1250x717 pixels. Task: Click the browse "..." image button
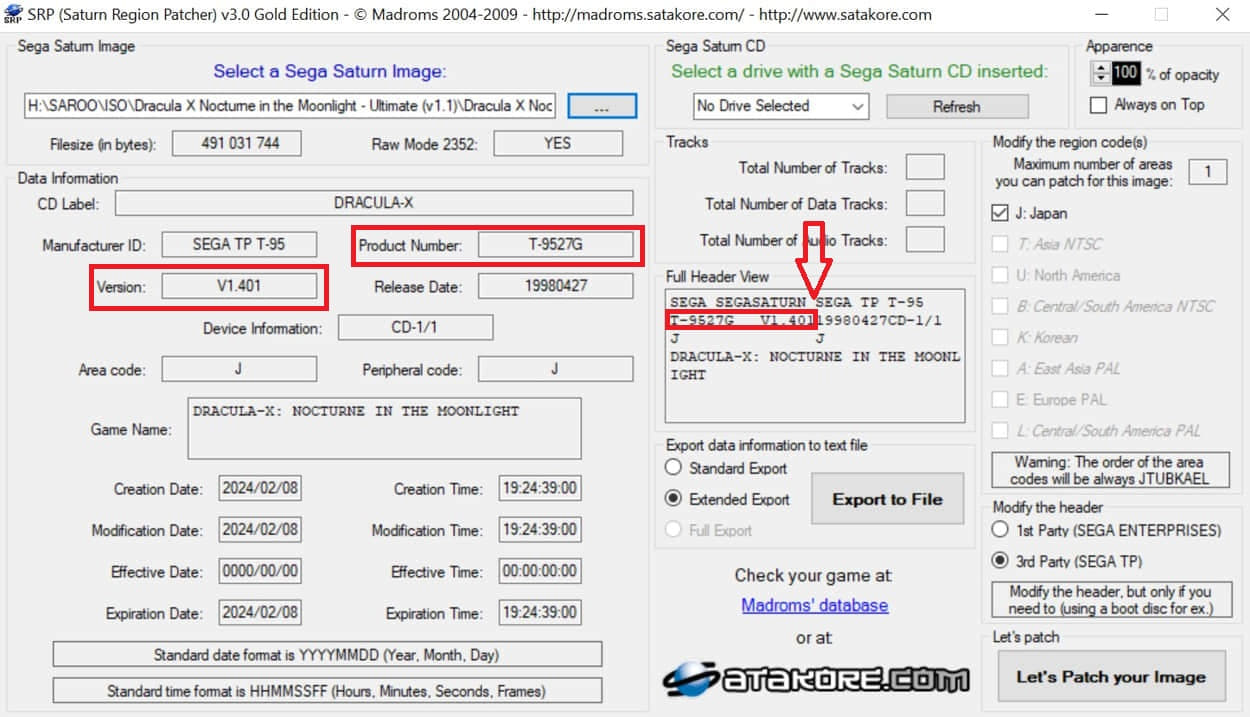click(601, 106)
